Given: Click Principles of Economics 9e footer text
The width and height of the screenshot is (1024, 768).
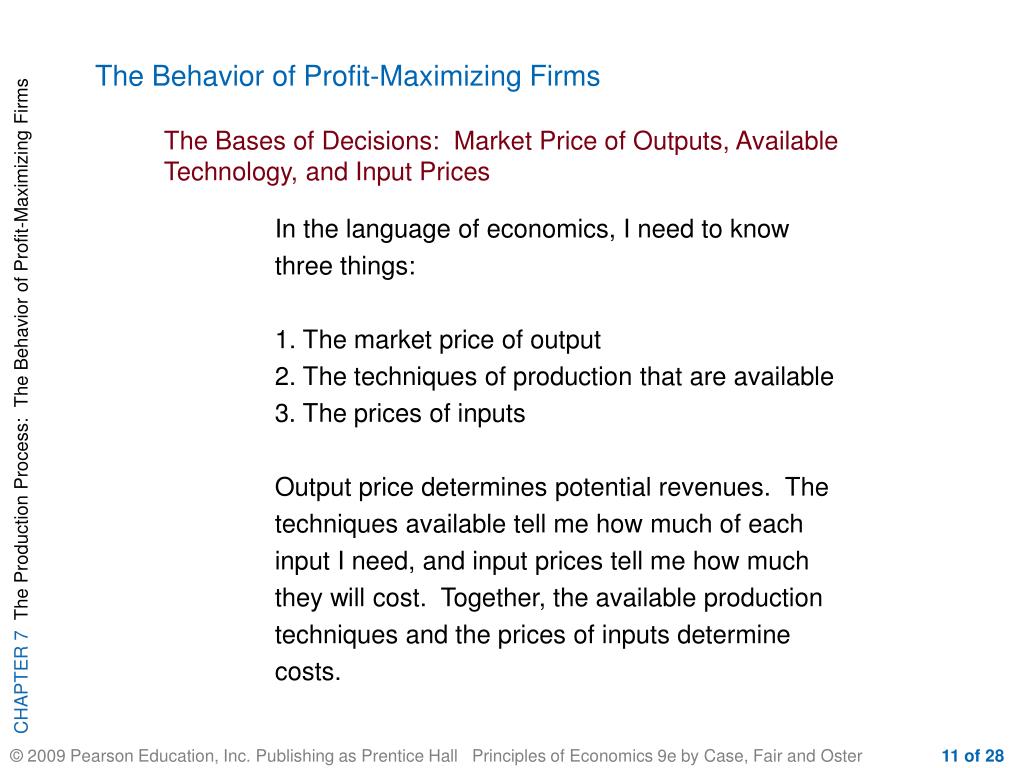Looking at the screenshot, I should pyautogui.click(x=667, y=756).
